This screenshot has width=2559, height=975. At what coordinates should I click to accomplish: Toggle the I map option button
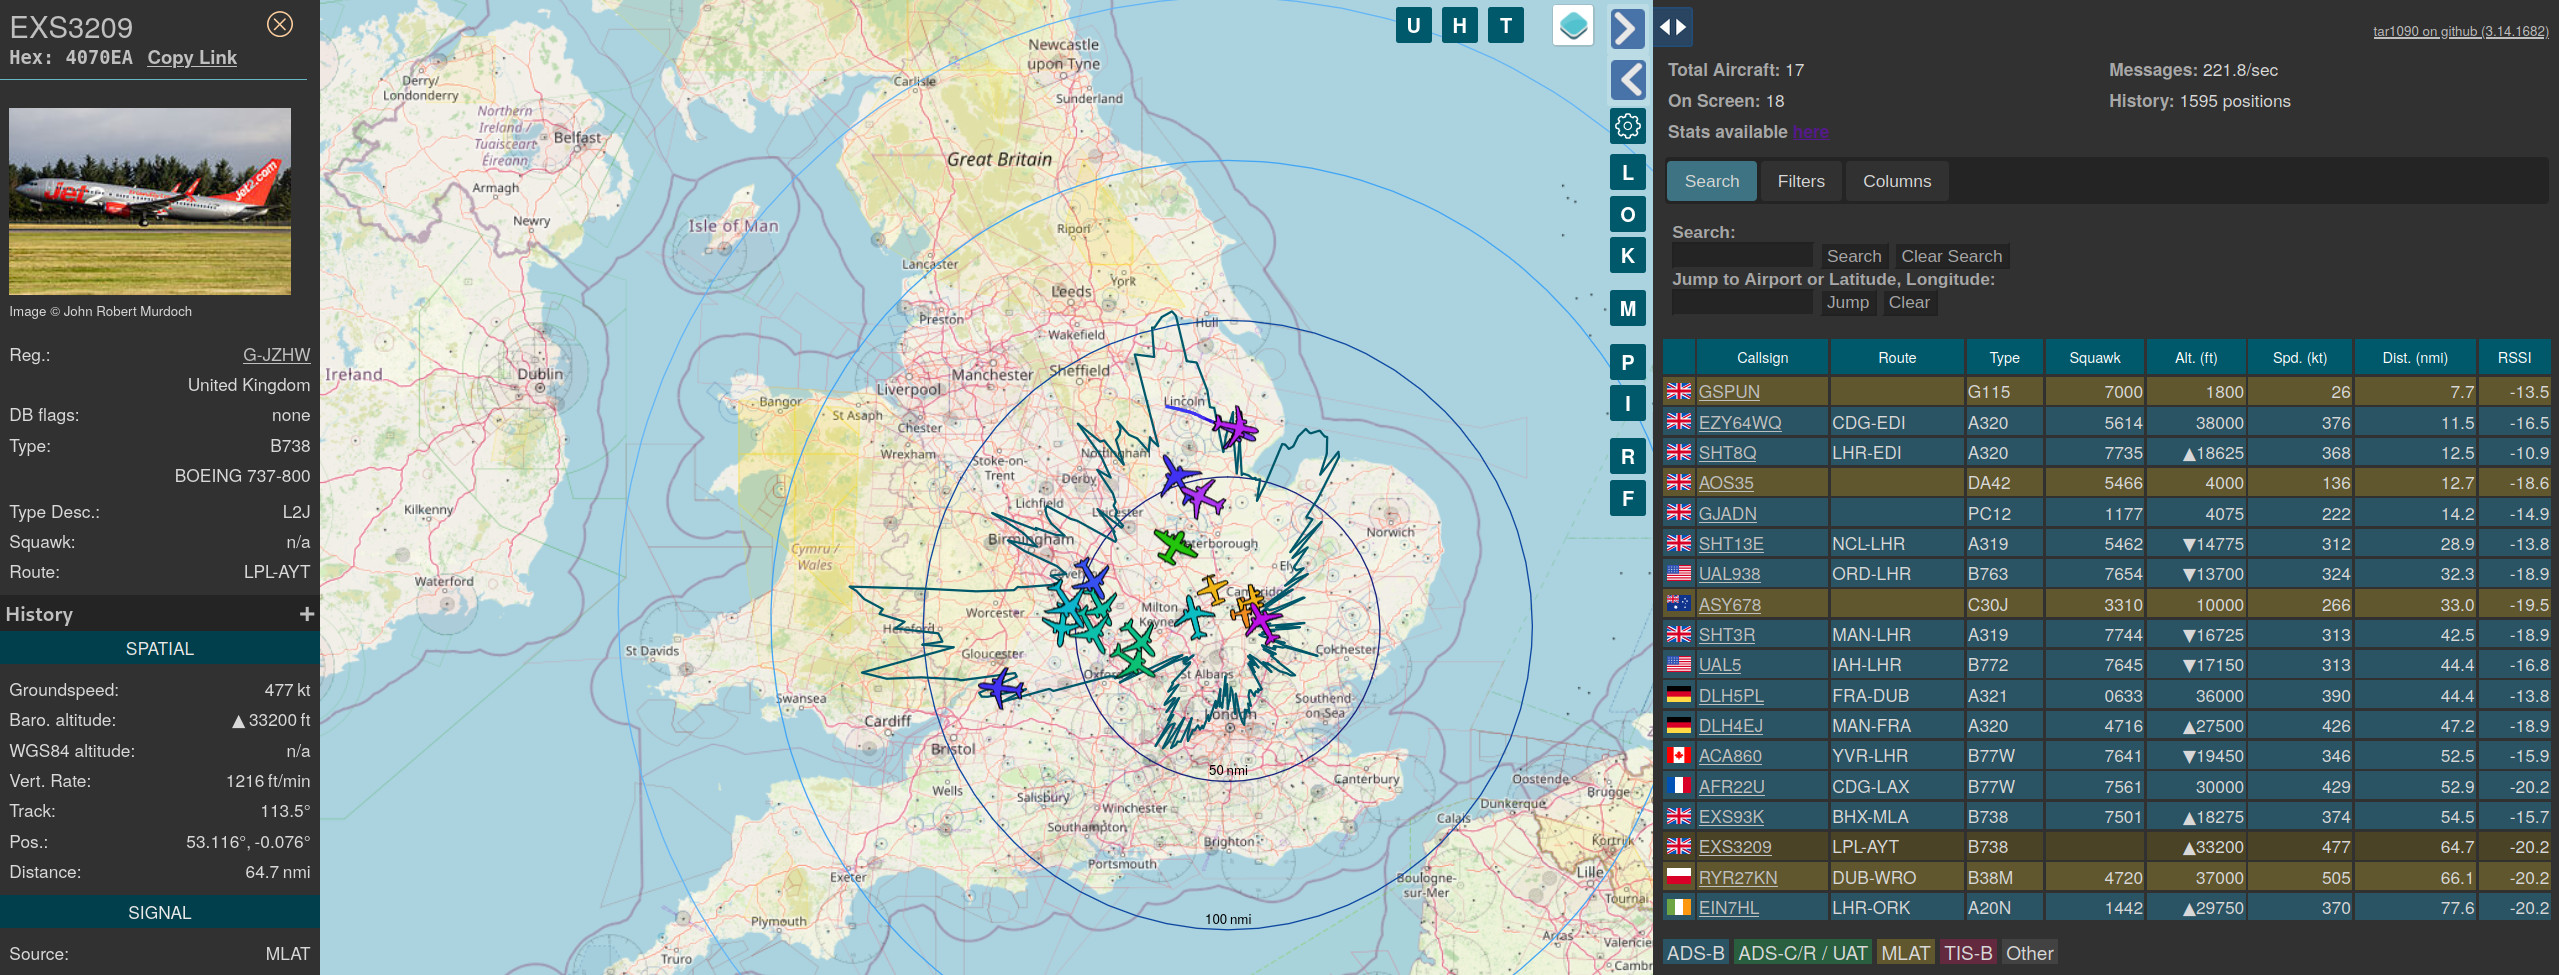coord(1628,403)
